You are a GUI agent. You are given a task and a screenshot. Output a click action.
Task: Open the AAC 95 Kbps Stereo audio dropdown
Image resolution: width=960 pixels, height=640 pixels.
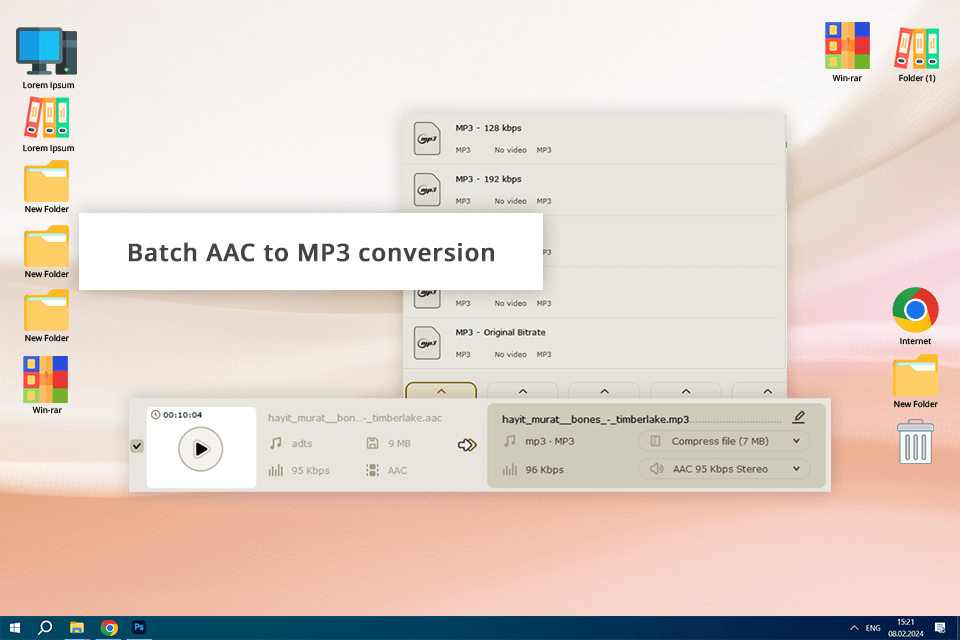[x=724, y=469]
